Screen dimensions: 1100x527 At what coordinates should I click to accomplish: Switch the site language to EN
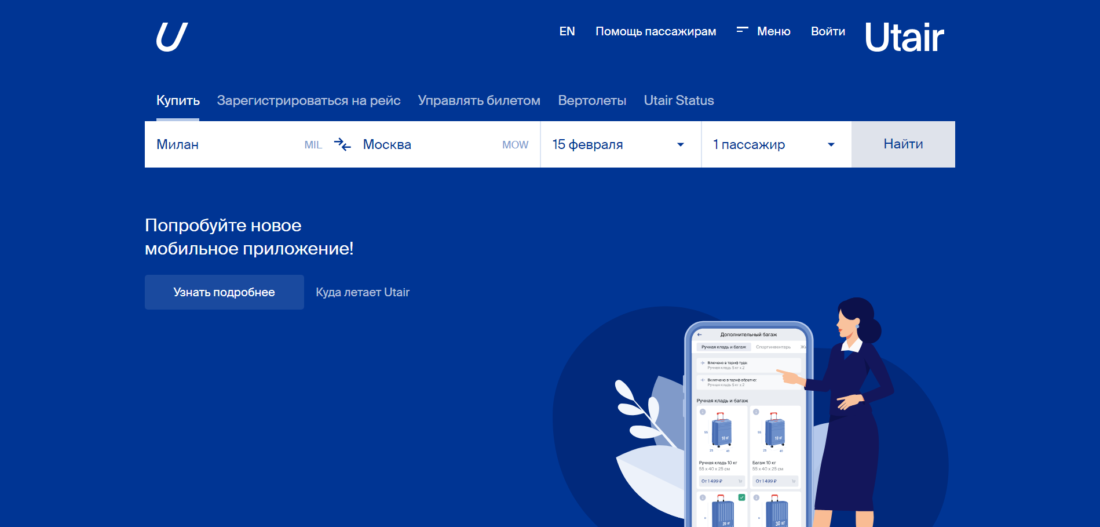tap(567, 31)
